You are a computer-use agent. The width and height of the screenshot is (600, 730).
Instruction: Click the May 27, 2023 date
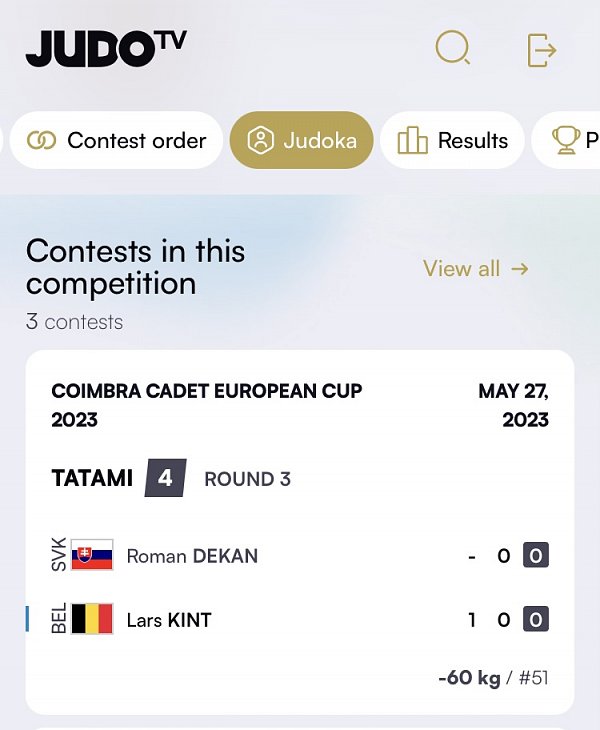tap(514, 404)
